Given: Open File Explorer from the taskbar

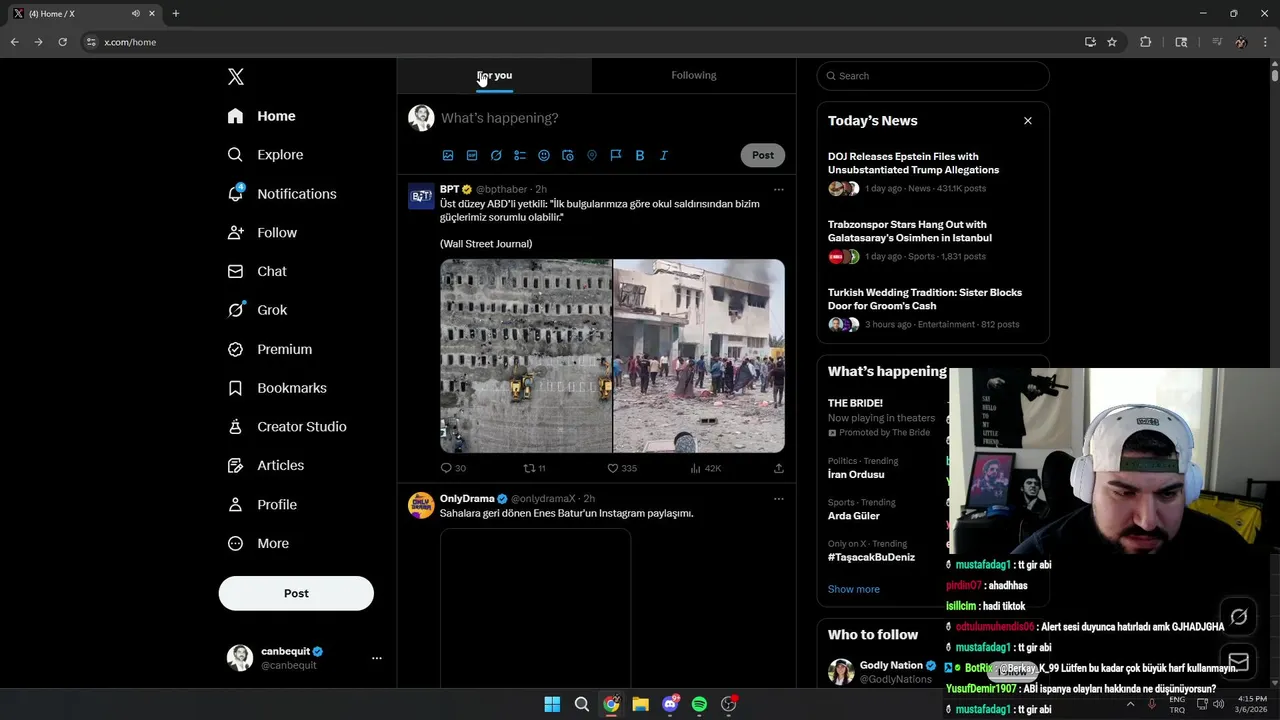Looking at the screenshot, I should tap(640, 704).
